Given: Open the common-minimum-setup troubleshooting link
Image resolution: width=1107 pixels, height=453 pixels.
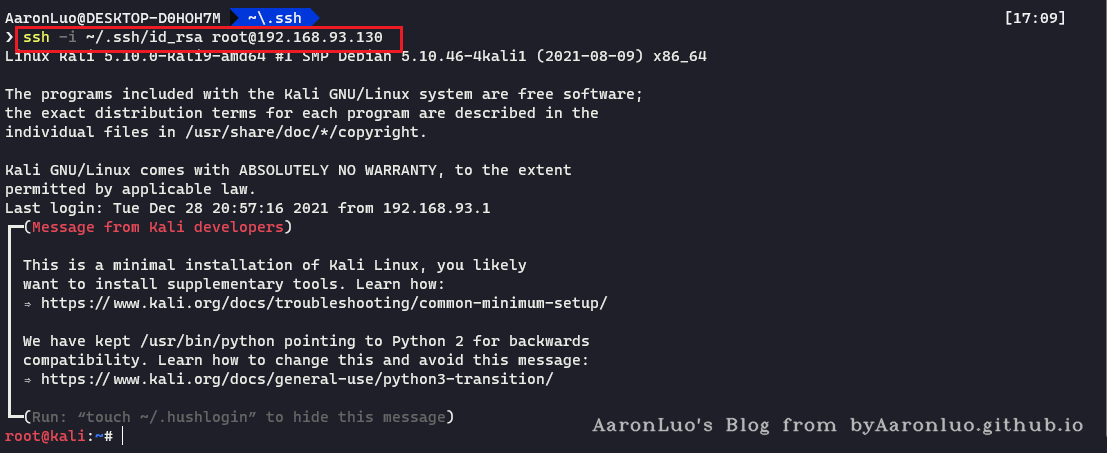Looking at the screenshot, I should pyautogui.click(x=324, y=303).
